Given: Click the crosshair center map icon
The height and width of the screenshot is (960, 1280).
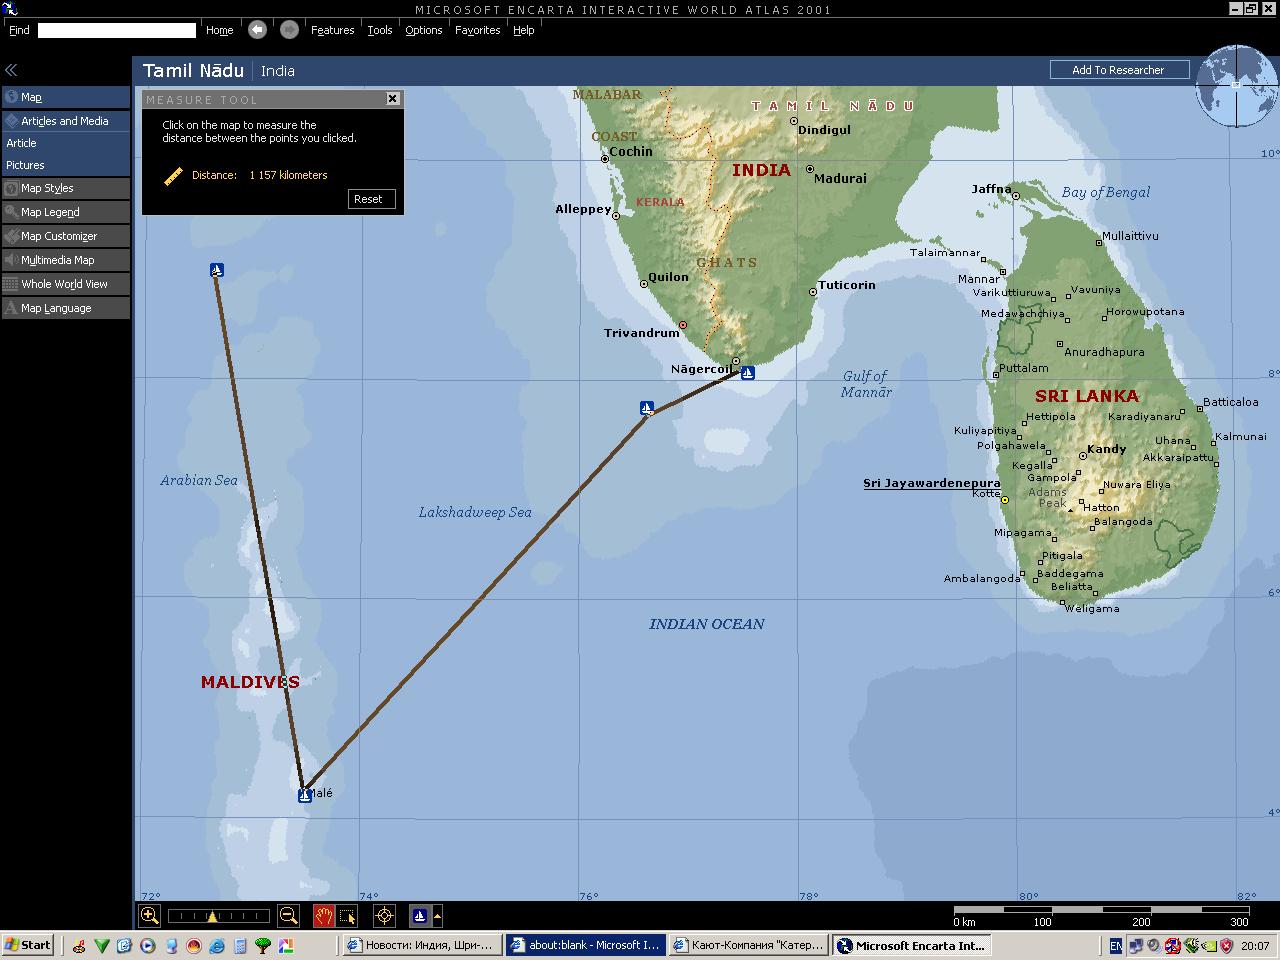Looking at the screenshot, I should point(384,915).
